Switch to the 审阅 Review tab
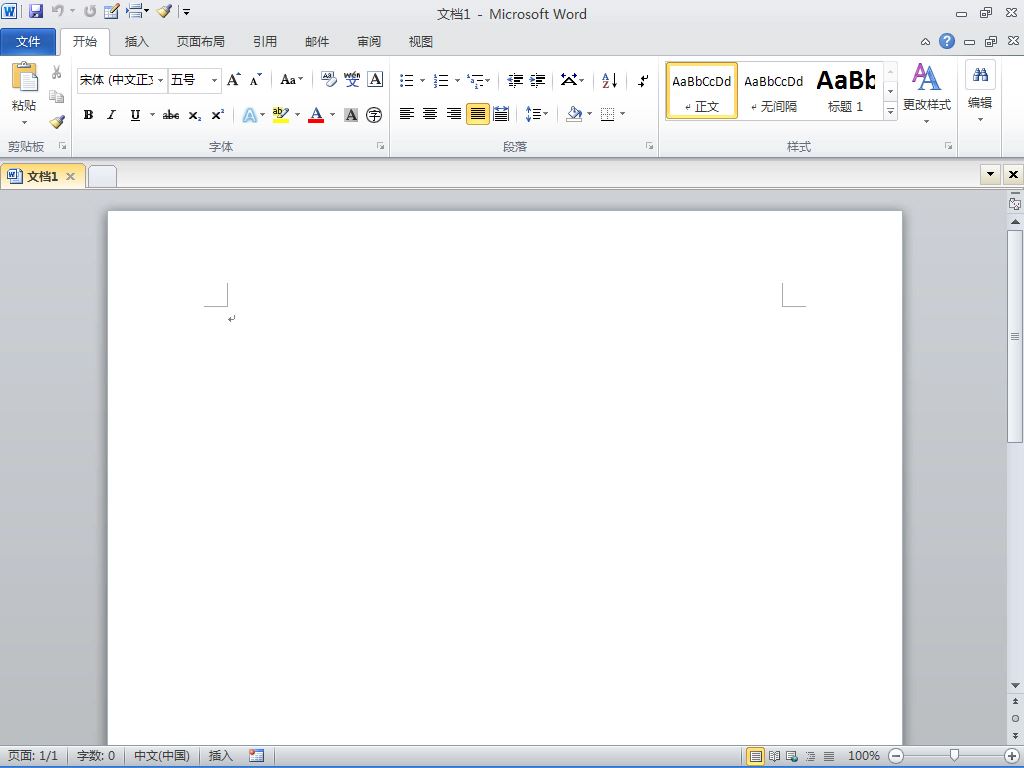1024x768 pixels. 369,42
